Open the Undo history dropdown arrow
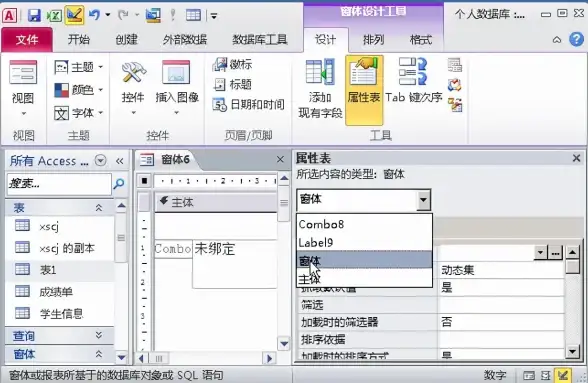Screen dimensions: 588x383 click(x=108, y=15)
